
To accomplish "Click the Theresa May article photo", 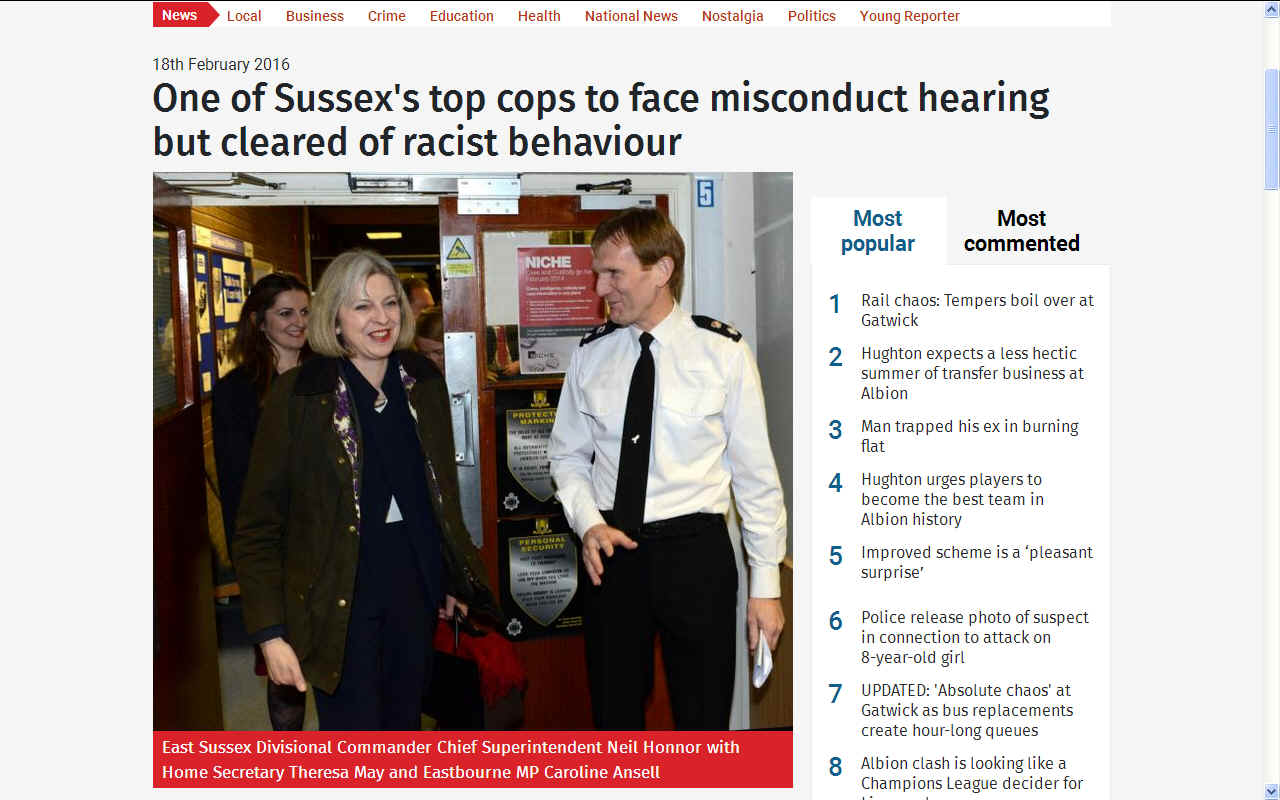I will point(472,451).
